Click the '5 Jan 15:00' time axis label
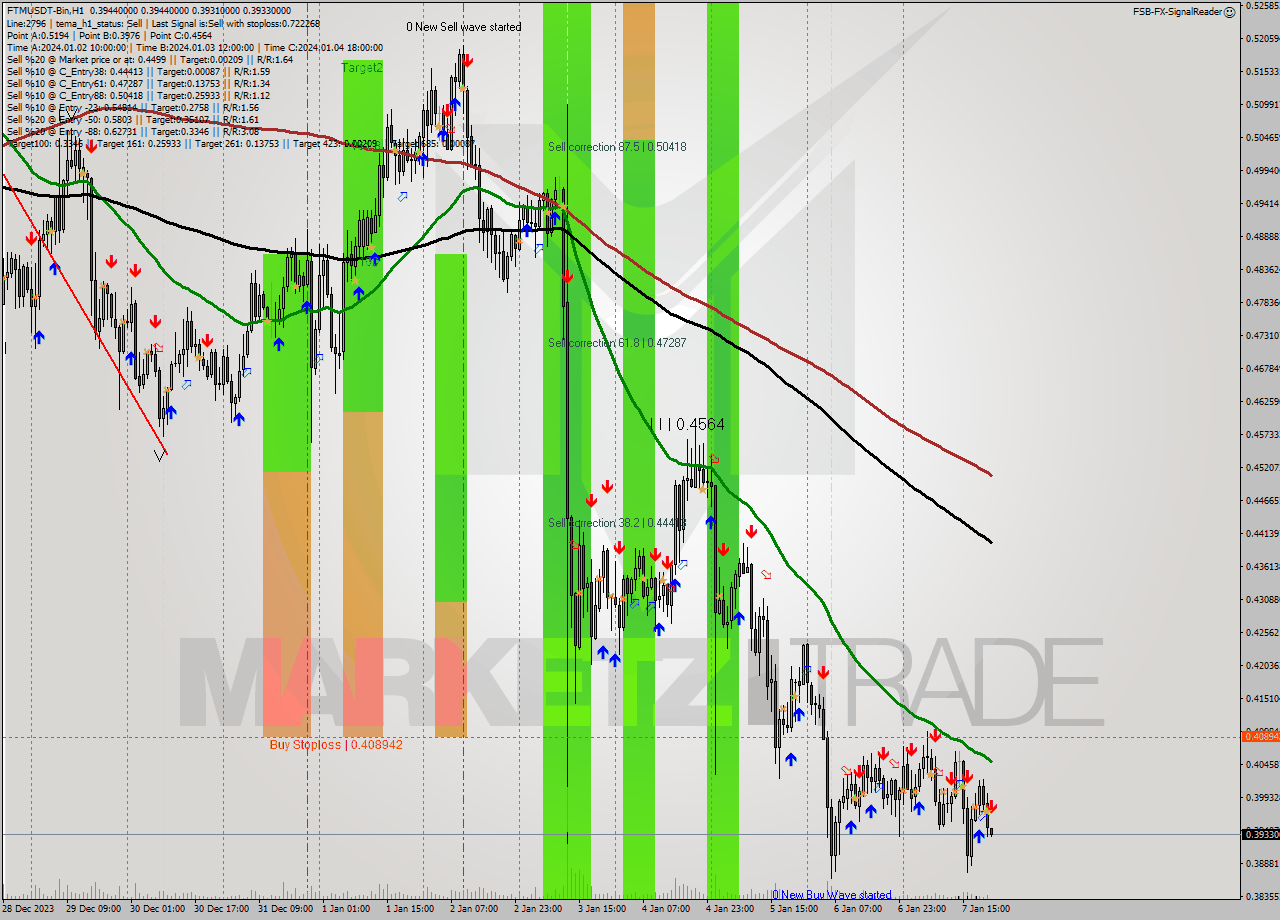The width and height of the screenshot is (1280, 920). pyautogui.click(x=794, y=909)
